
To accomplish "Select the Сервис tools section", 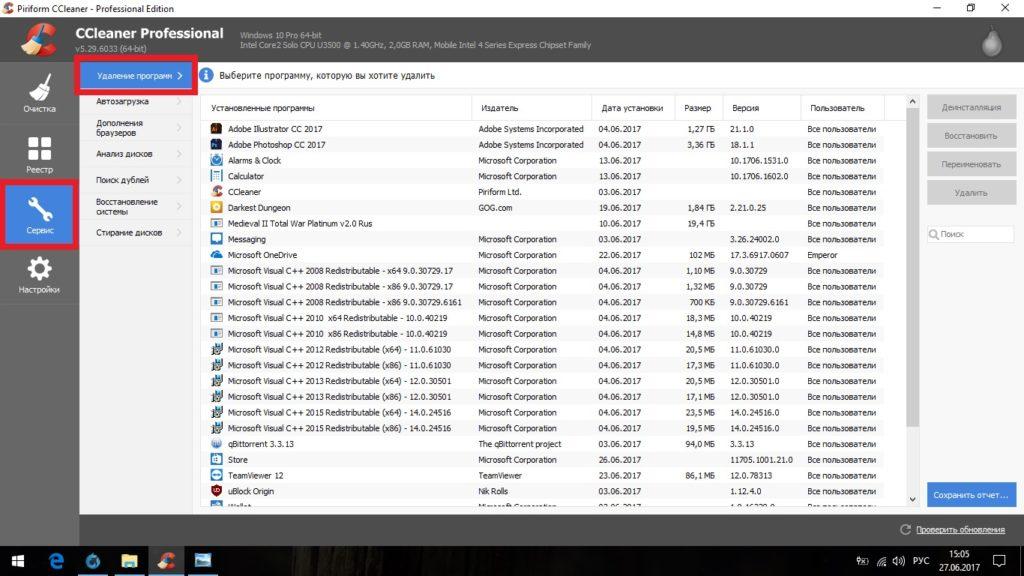I will point(39,215).
